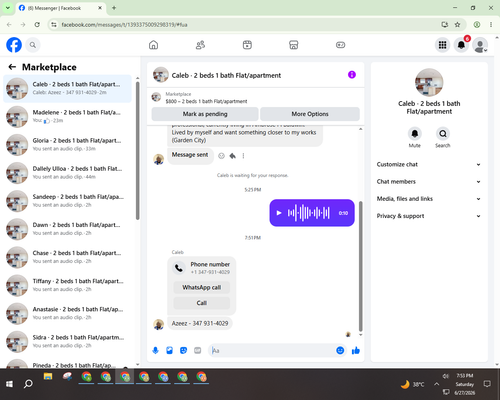Click the back arrow beside Marketplace
Viewport: 500px width, 400px height.
(12, 67)
